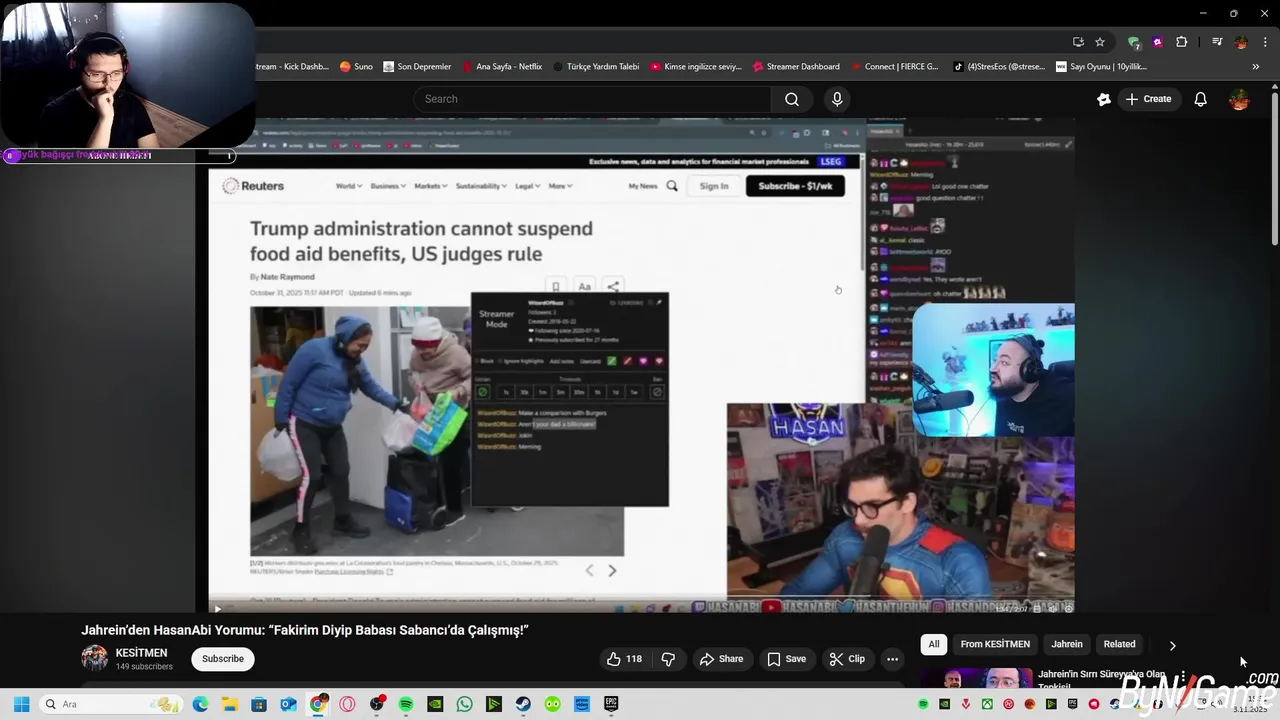Open Outlook from the taskbar
Viewport: 1280px width, 720px height.
[288, 704]
